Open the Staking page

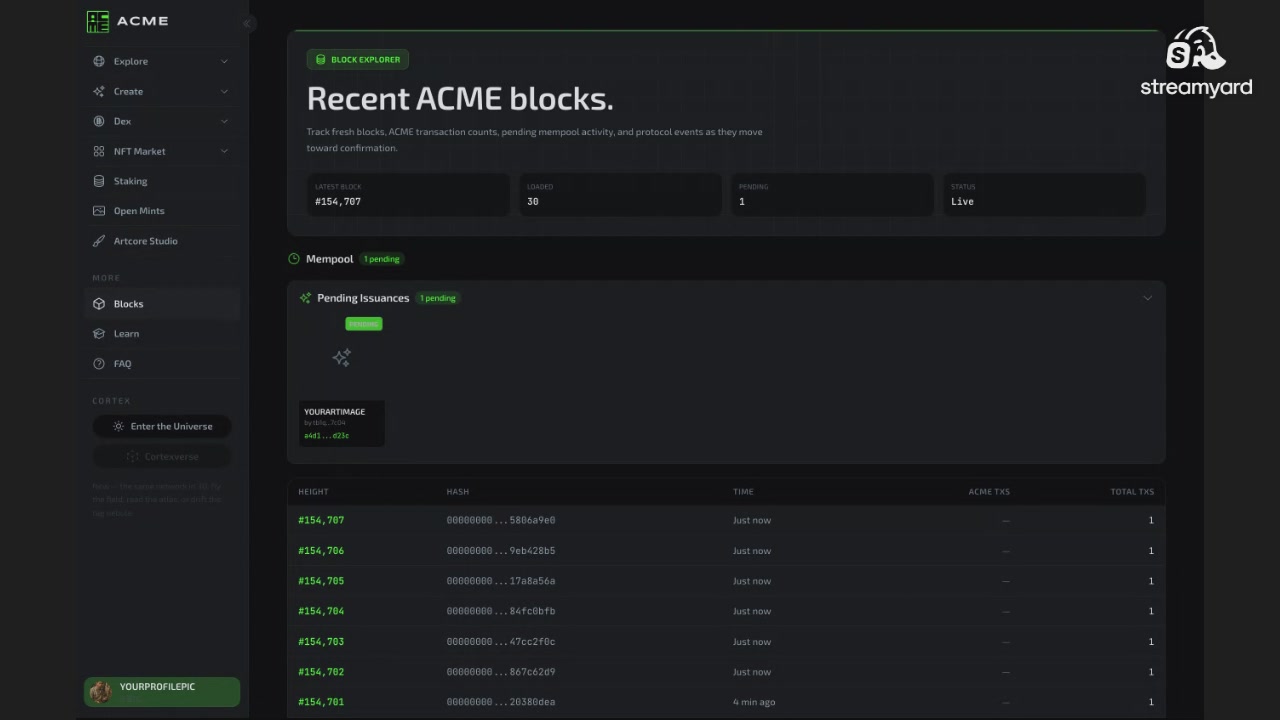(x=162, y=181)
